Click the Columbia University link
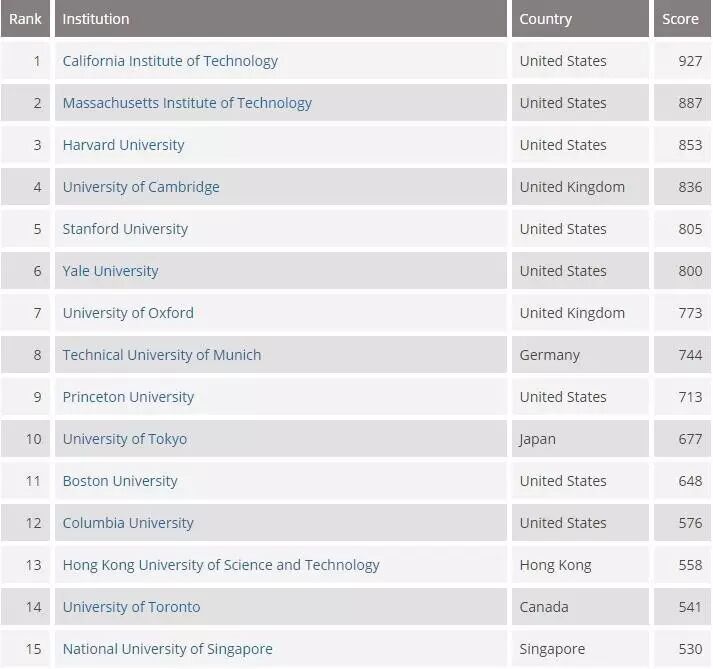This screenshot has width=713, height=669. pyautogui.click(x=128, y=523)
